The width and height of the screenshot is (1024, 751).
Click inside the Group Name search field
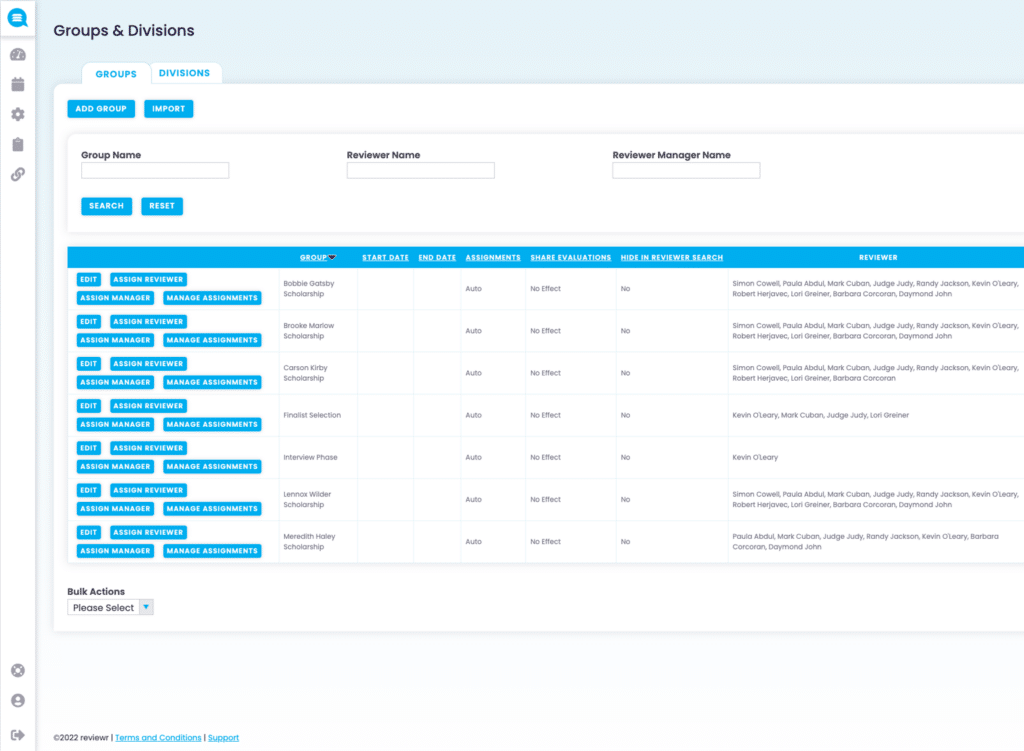[154, 170]
